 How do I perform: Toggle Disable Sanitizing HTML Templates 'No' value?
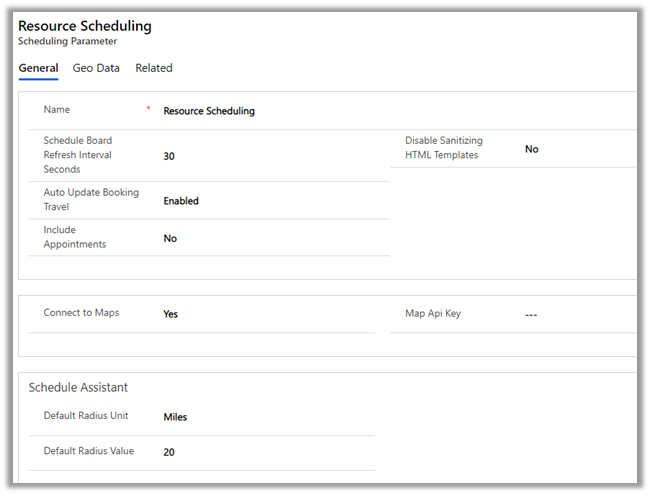coord(531,149)
